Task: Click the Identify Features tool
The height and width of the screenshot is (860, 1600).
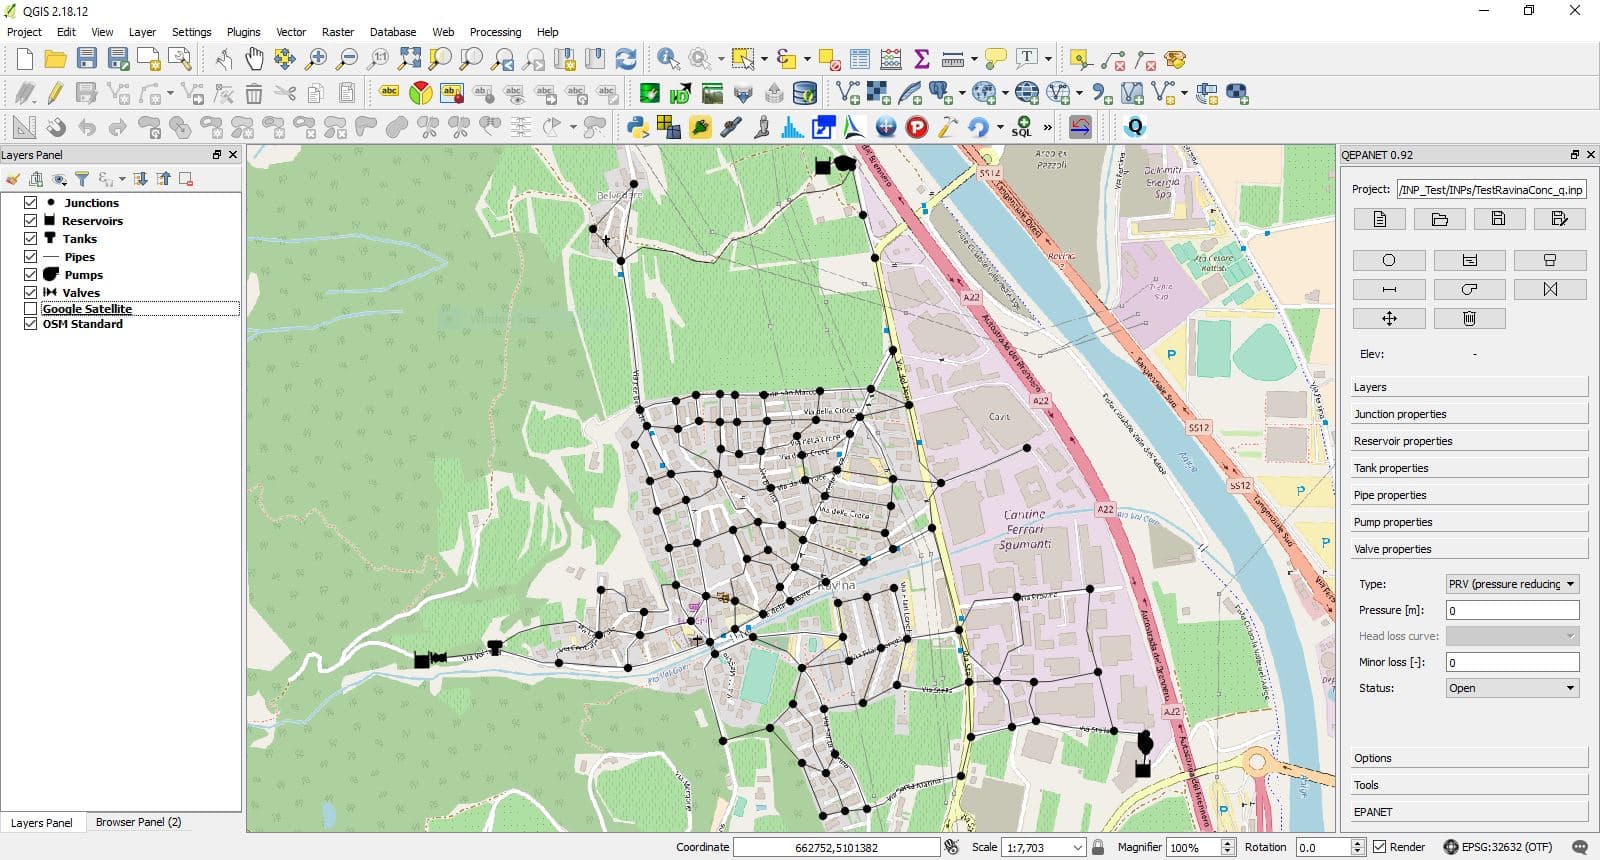Action: [668, 59]
